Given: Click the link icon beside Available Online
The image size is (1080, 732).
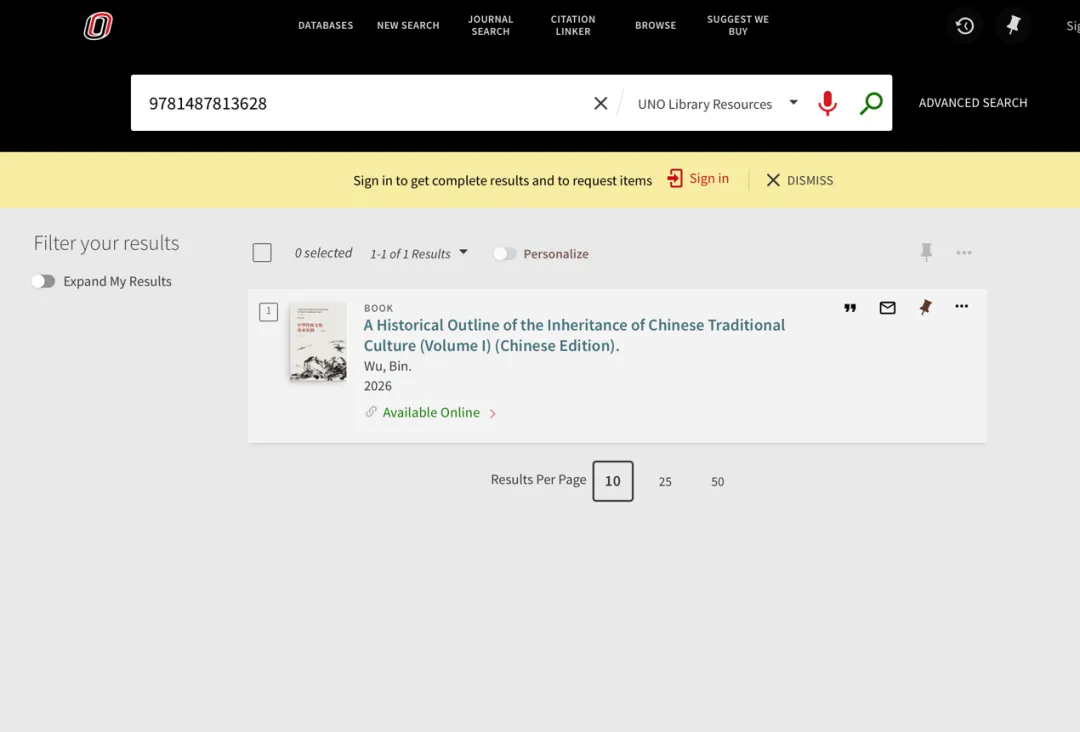Looking at the screenshot, I should pos(371,412).
